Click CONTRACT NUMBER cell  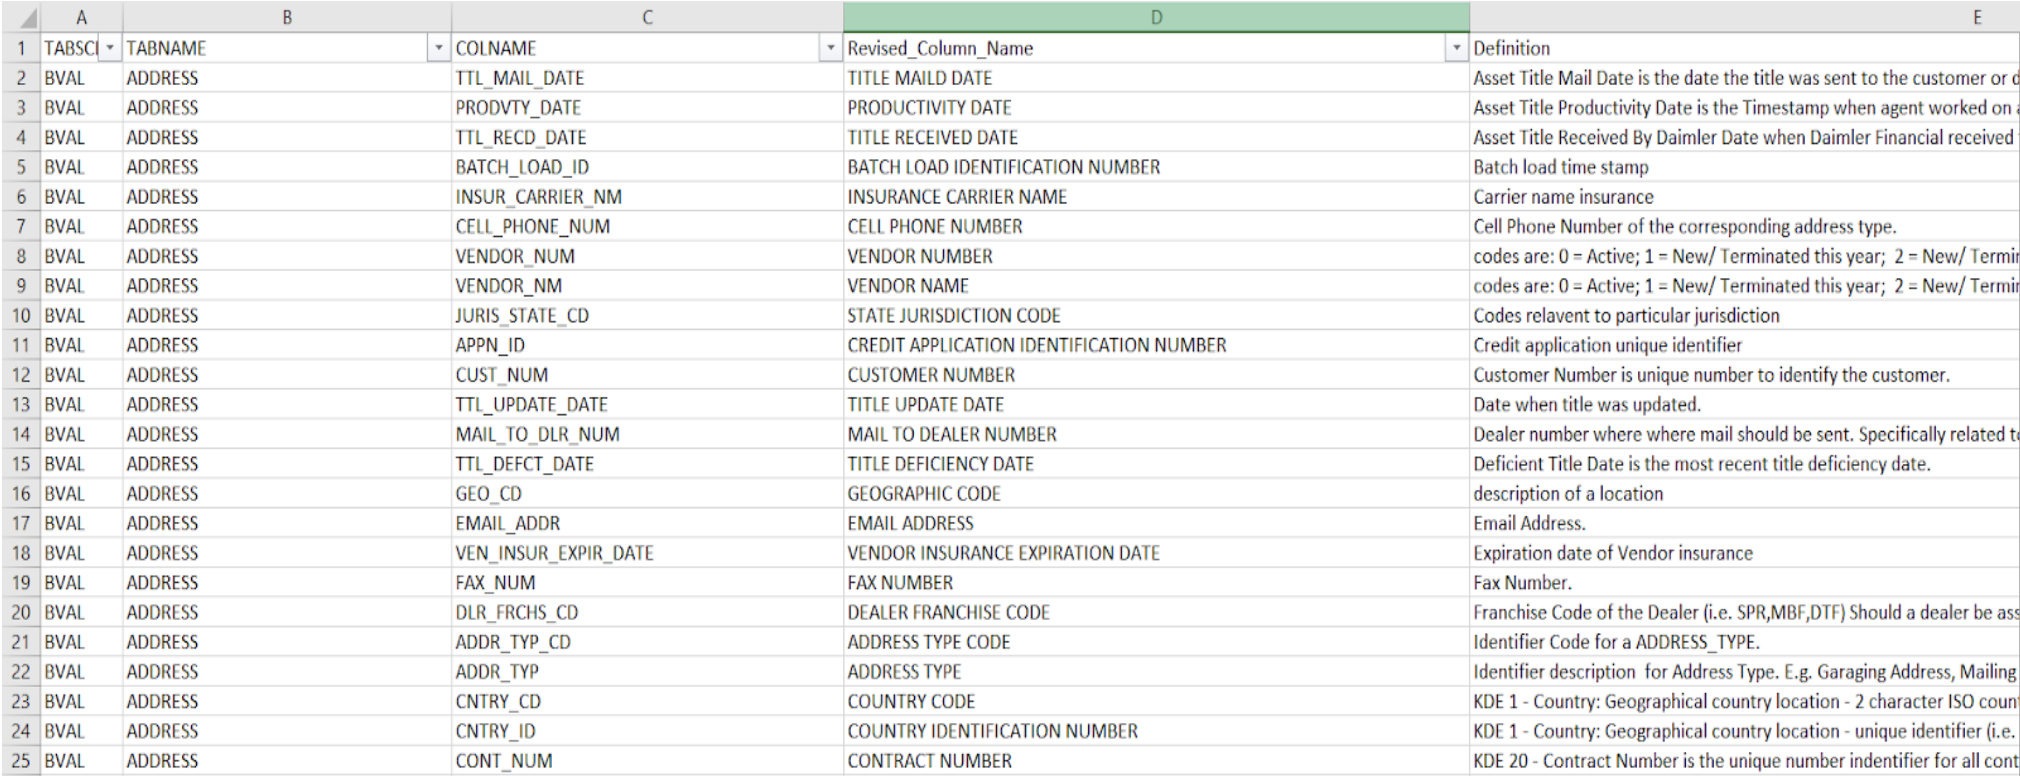click(x=1156, y=761)
